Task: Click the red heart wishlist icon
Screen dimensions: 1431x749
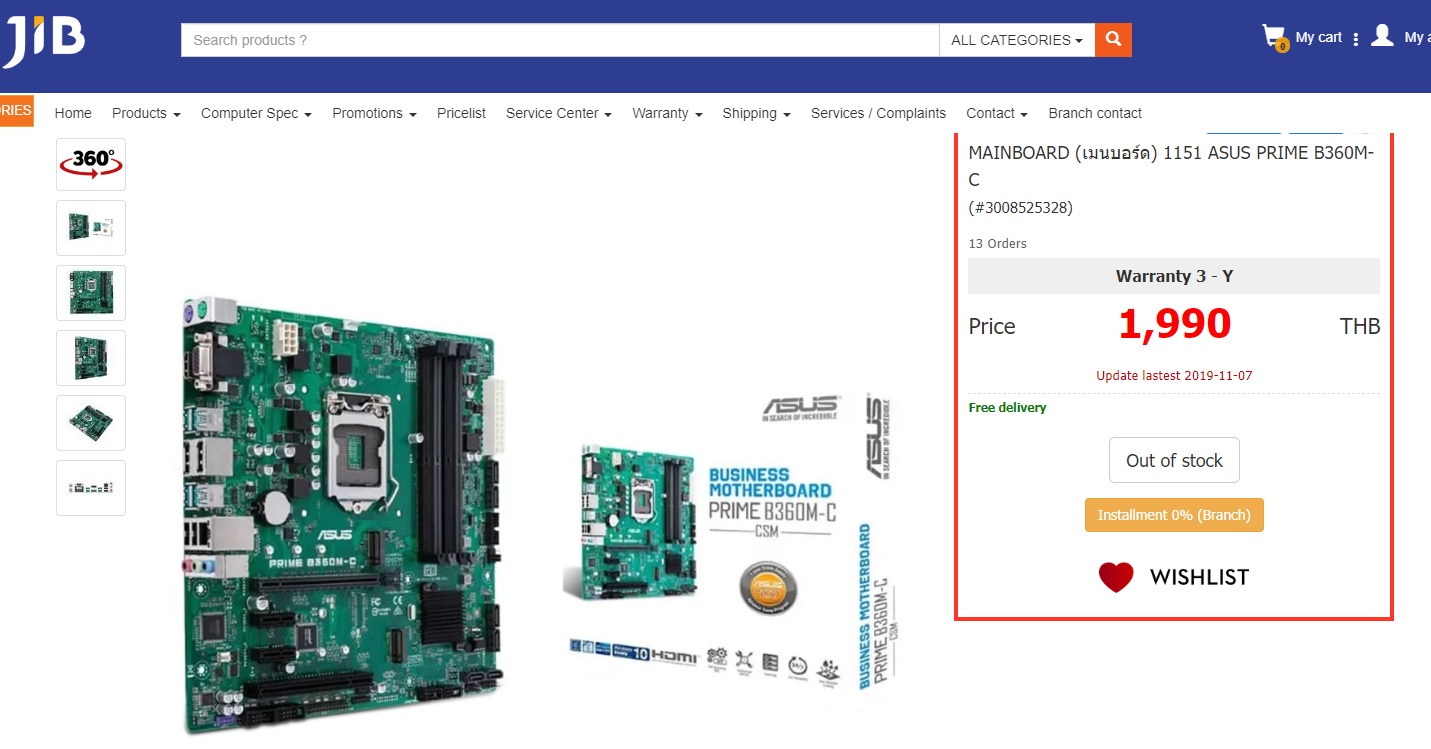Action: coord(1116,577)
